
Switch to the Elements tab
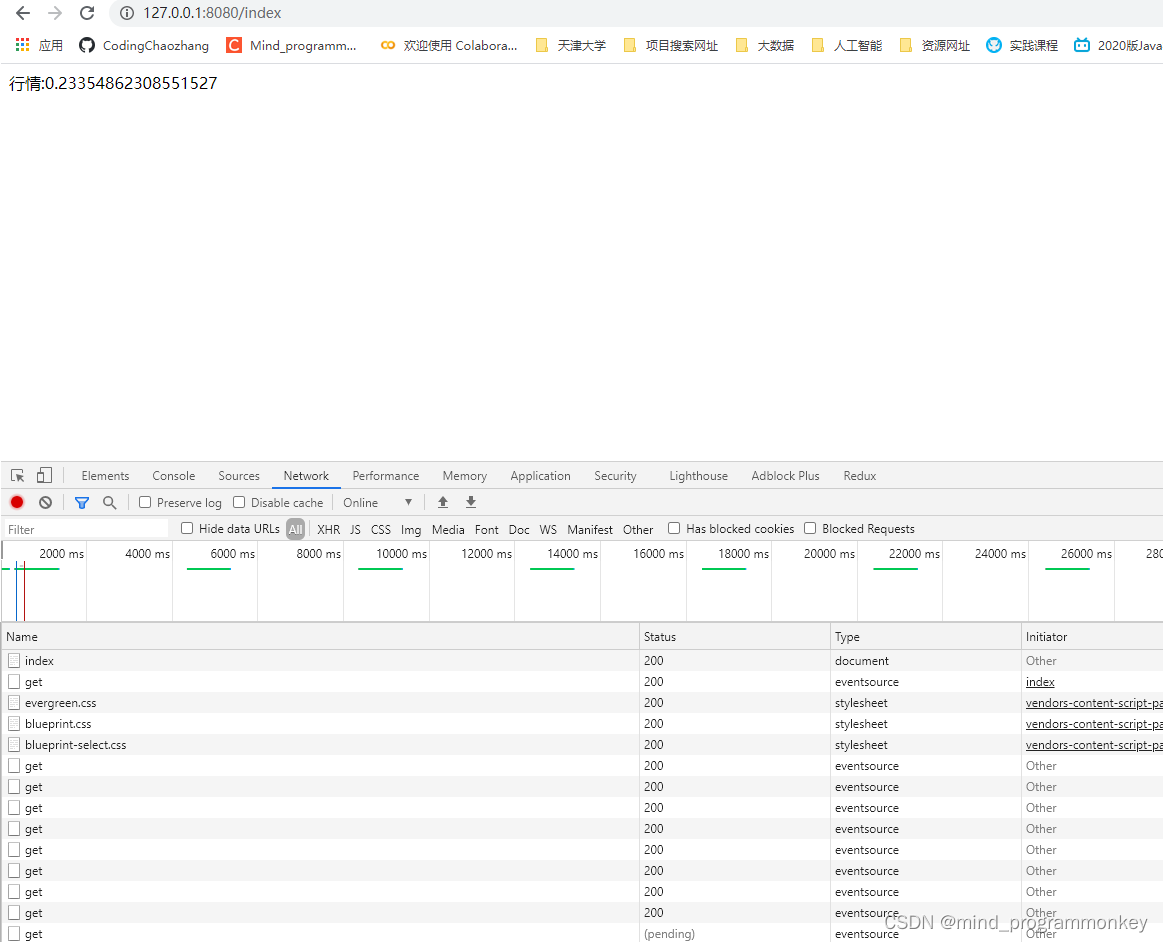pyautogui.click(x=105, y=475)
